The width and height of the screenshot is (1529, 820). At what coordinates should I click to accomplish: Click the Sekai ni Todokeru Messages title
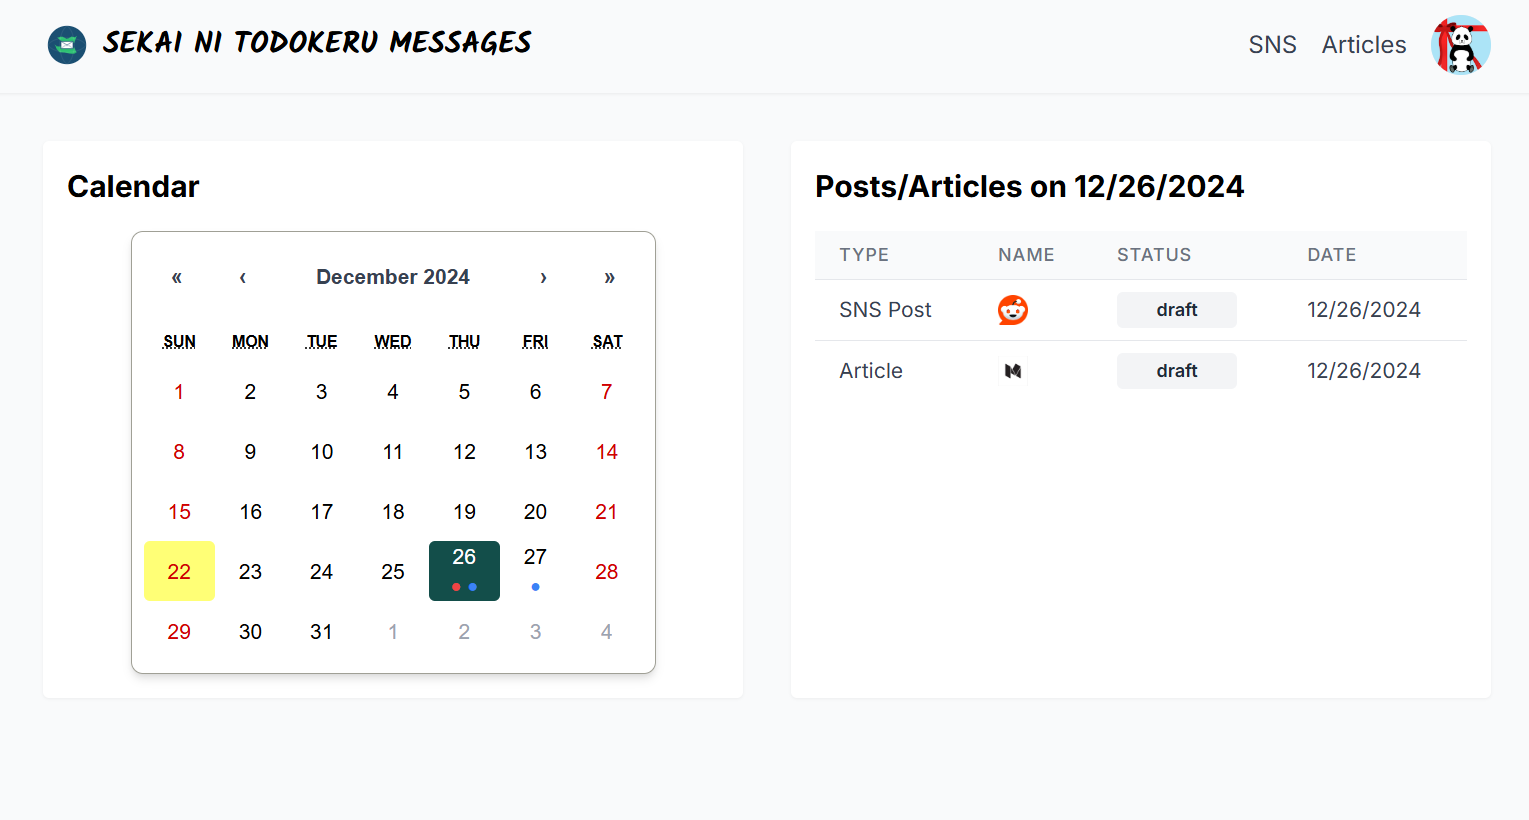click(317, 43)
